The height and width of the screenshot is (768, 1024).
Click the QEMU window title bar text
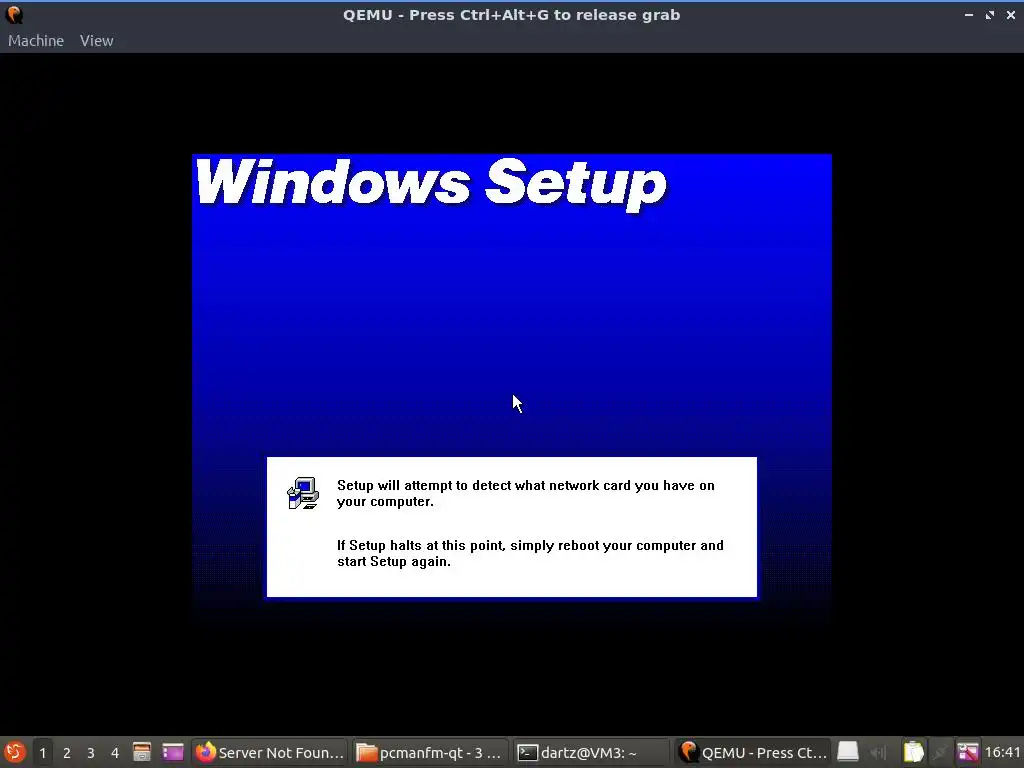coord(511,14)
